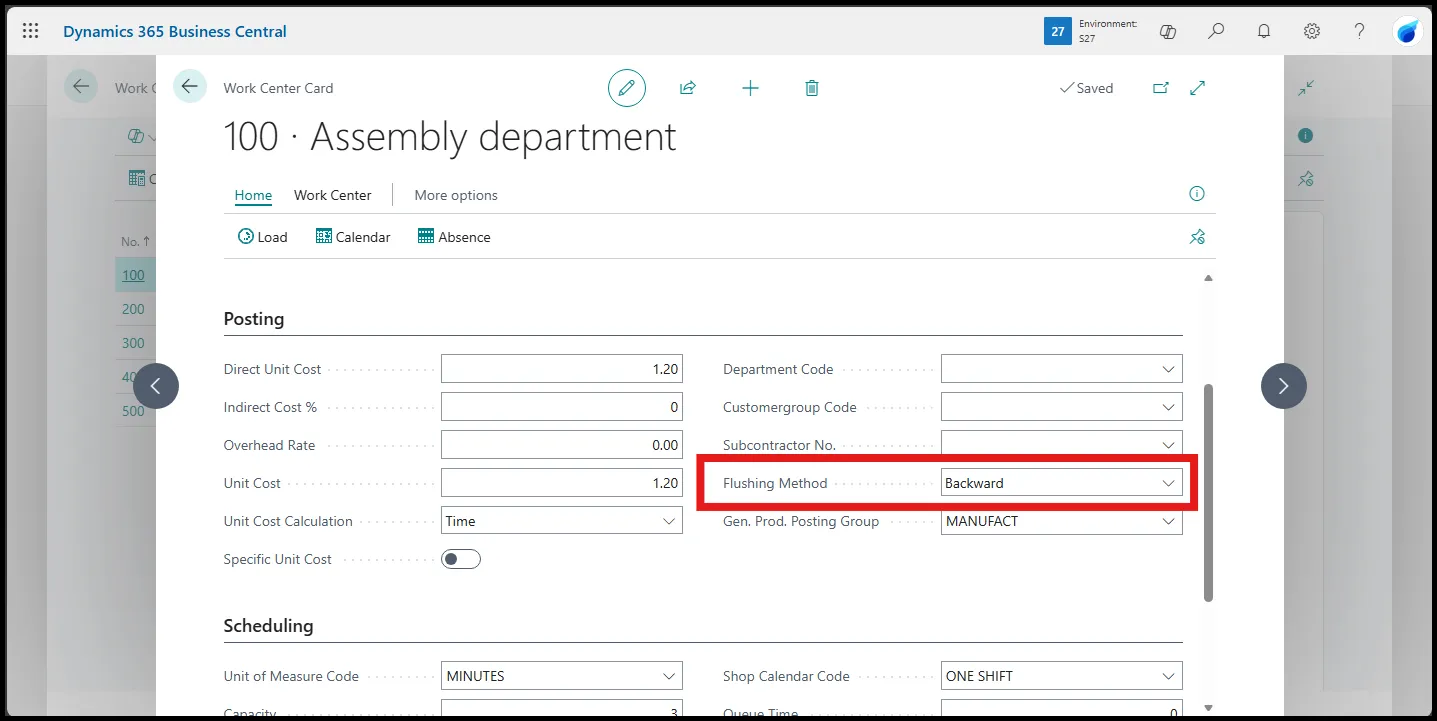Open the Calendar action
The image size is (1437, 721).
pos(353,237)
